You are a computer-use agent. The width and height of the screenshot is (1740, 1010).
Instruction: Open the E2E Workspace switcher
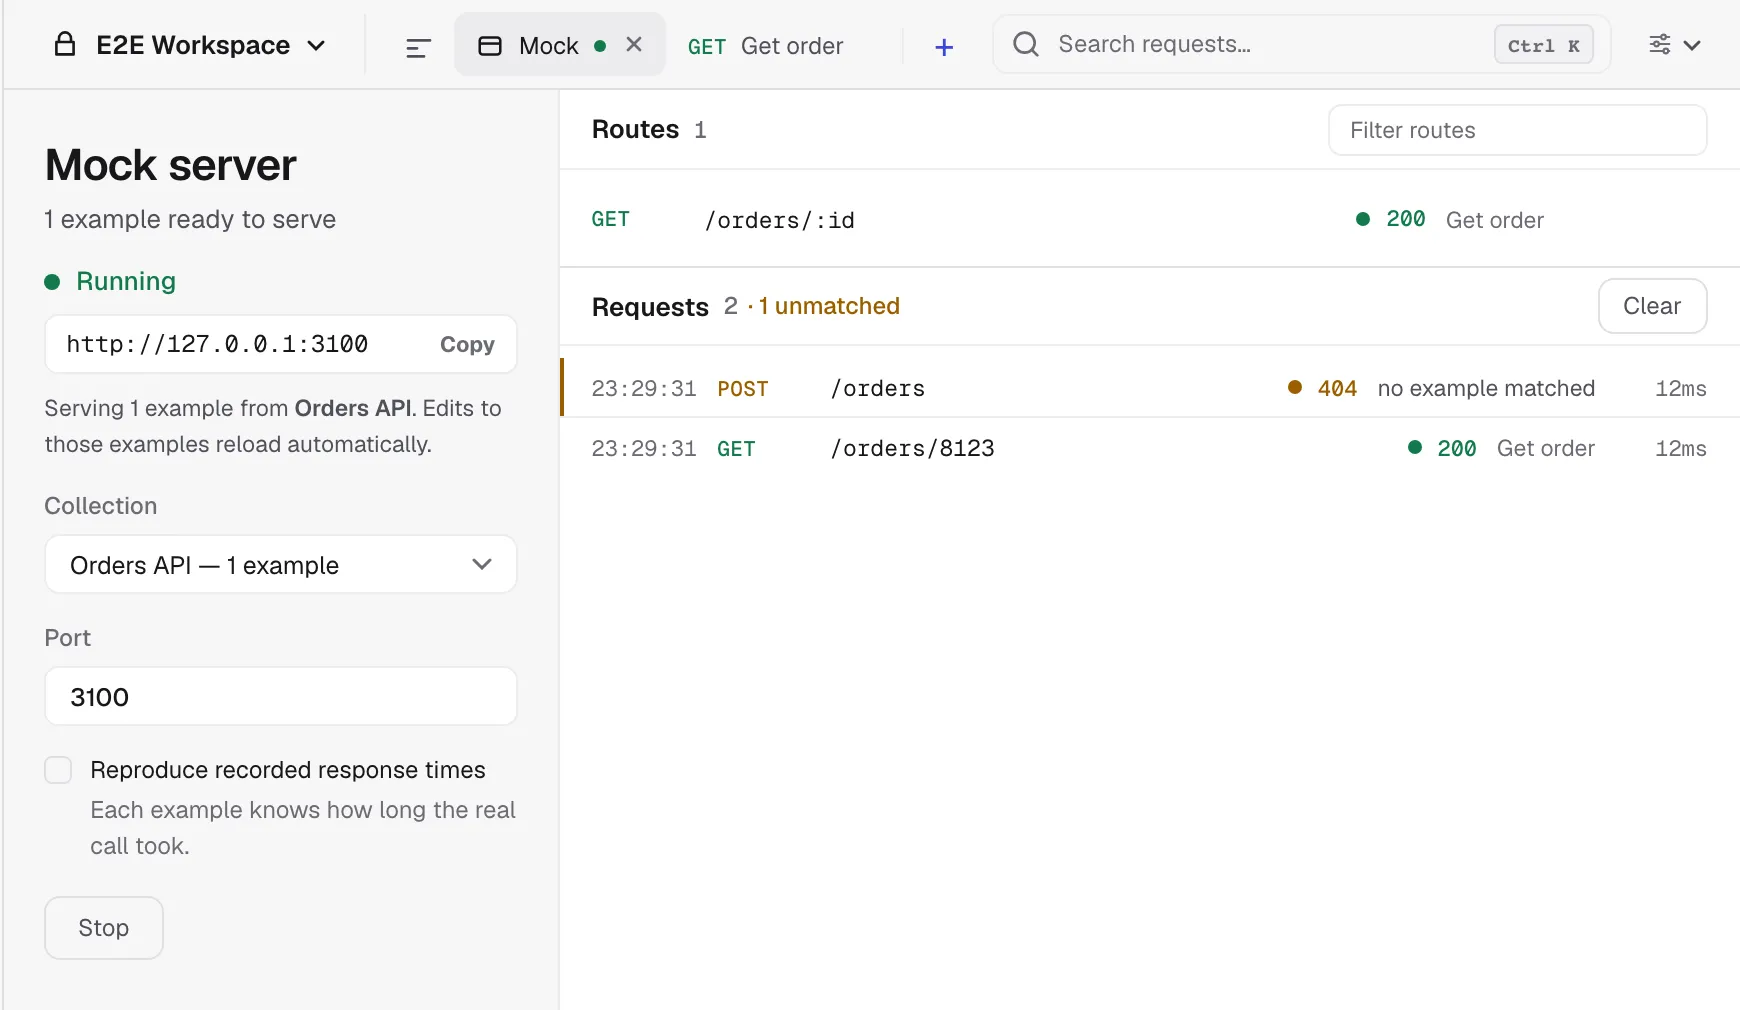190,45
